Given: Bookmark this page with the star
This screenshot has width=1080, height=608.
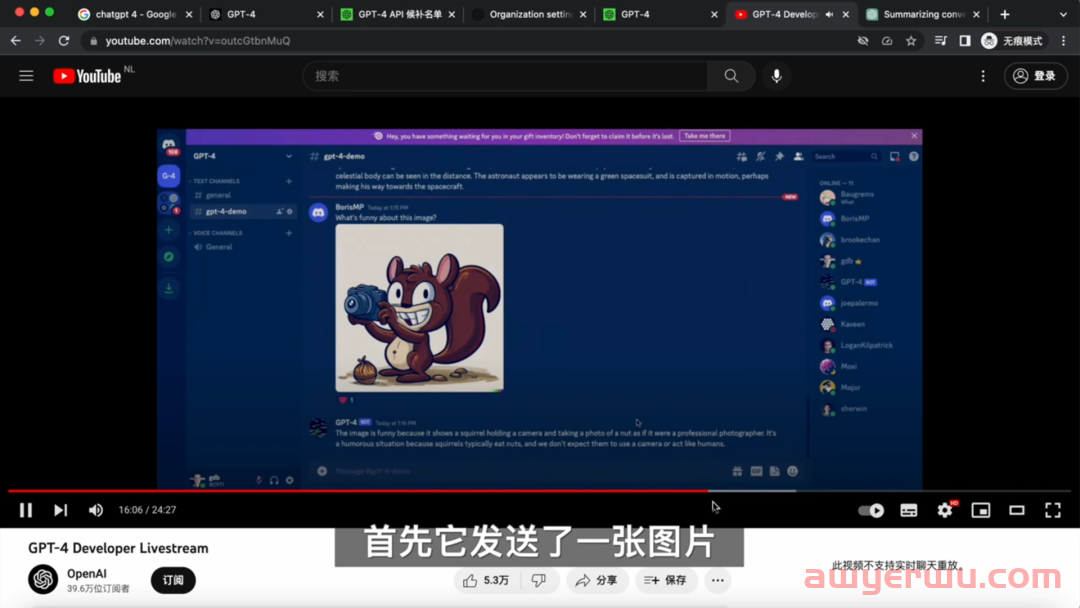Looking at the screenshot, I should tap(911, 41).
